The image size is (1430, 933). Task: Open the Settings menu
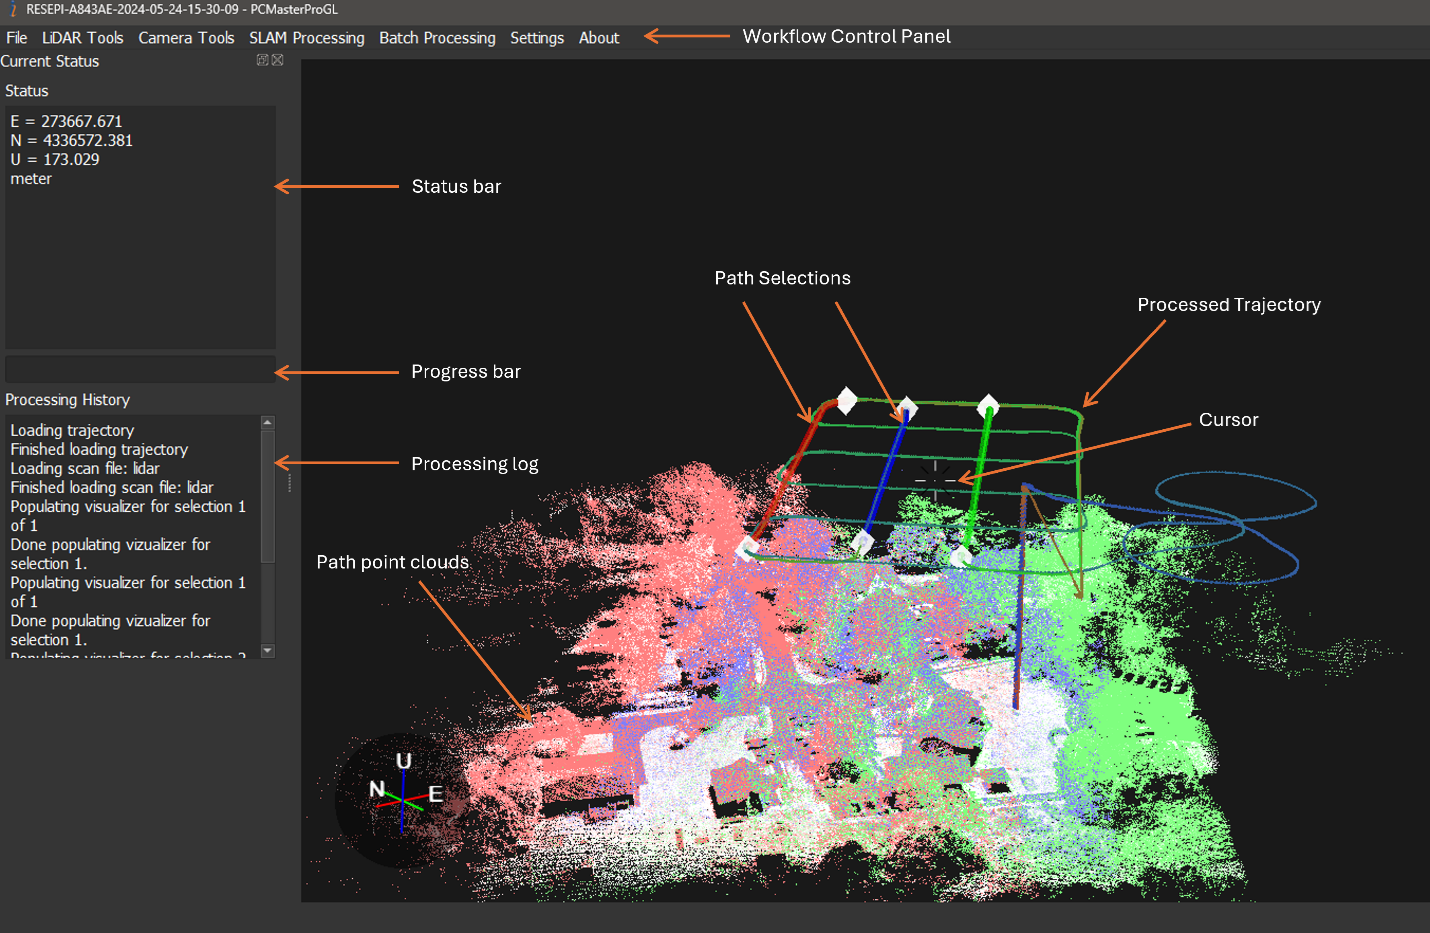(x=537, y=38)
